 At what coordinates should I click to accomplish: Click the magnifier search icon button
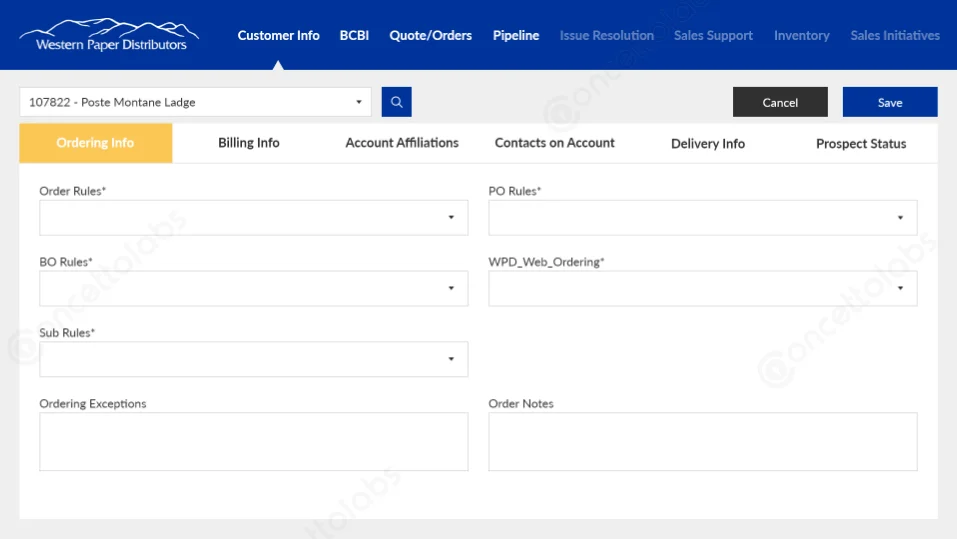pos(396,102)
